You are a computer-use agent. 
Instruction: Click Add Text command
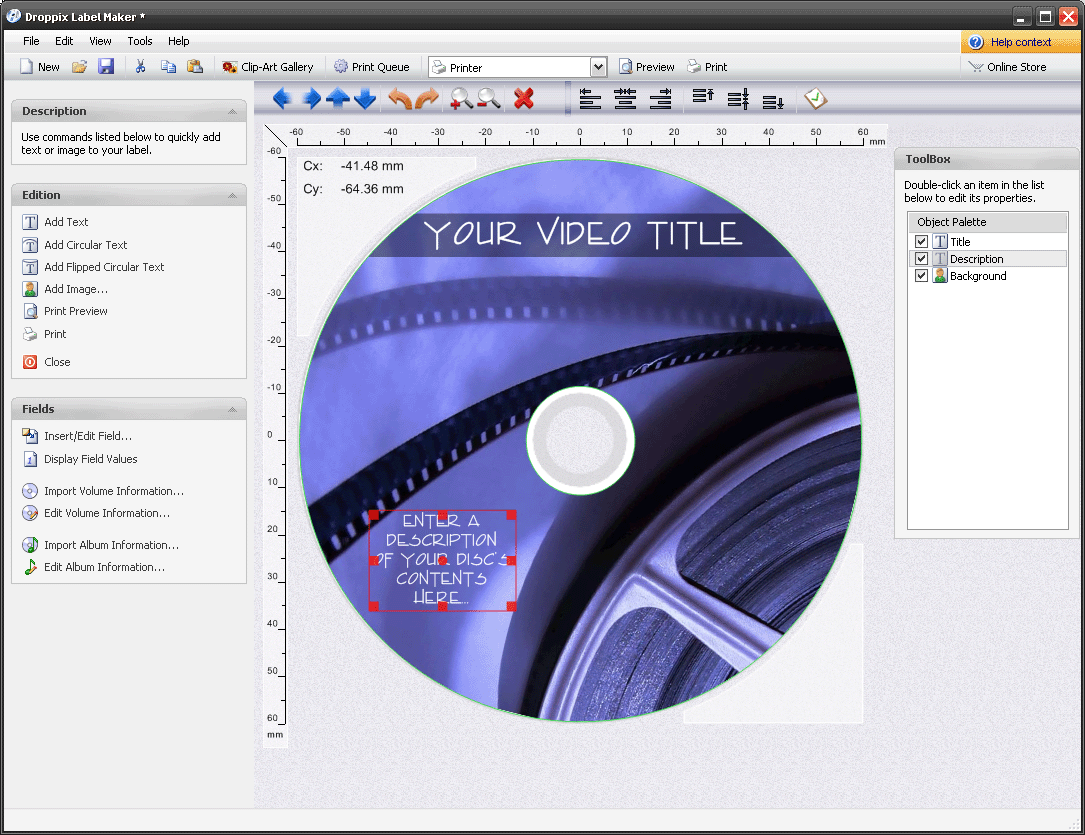55,222
